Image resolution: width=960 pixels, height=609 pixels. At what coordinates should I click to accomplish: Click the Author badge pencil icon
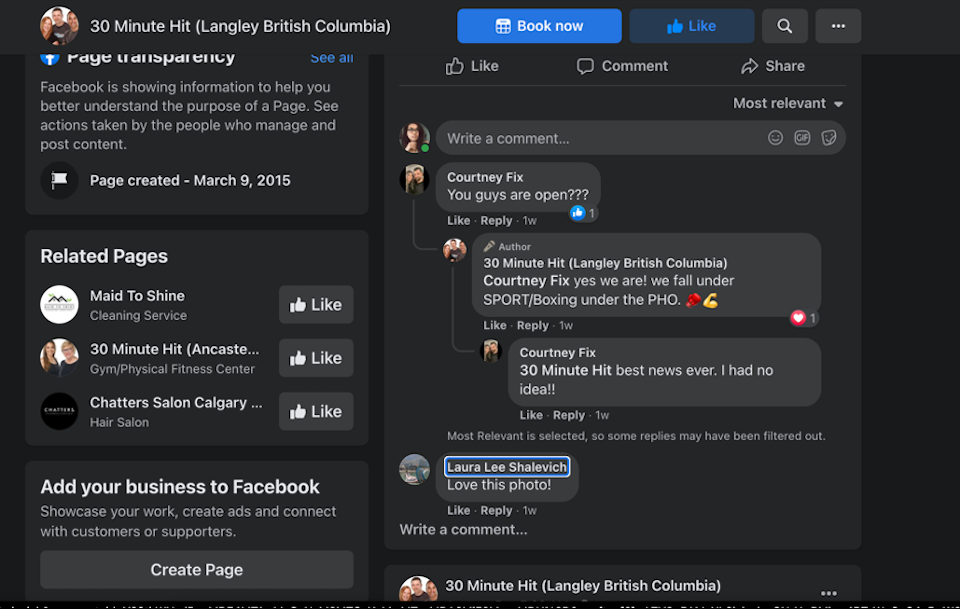point(489,247)
